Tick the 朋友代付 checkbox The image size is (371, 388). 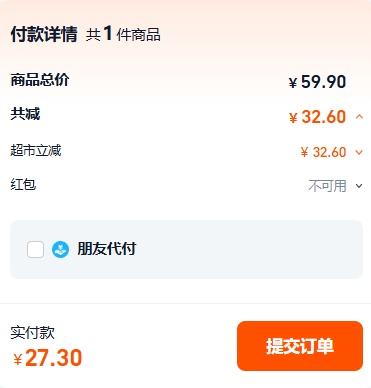pyautogui.click(x=35, y=249)
